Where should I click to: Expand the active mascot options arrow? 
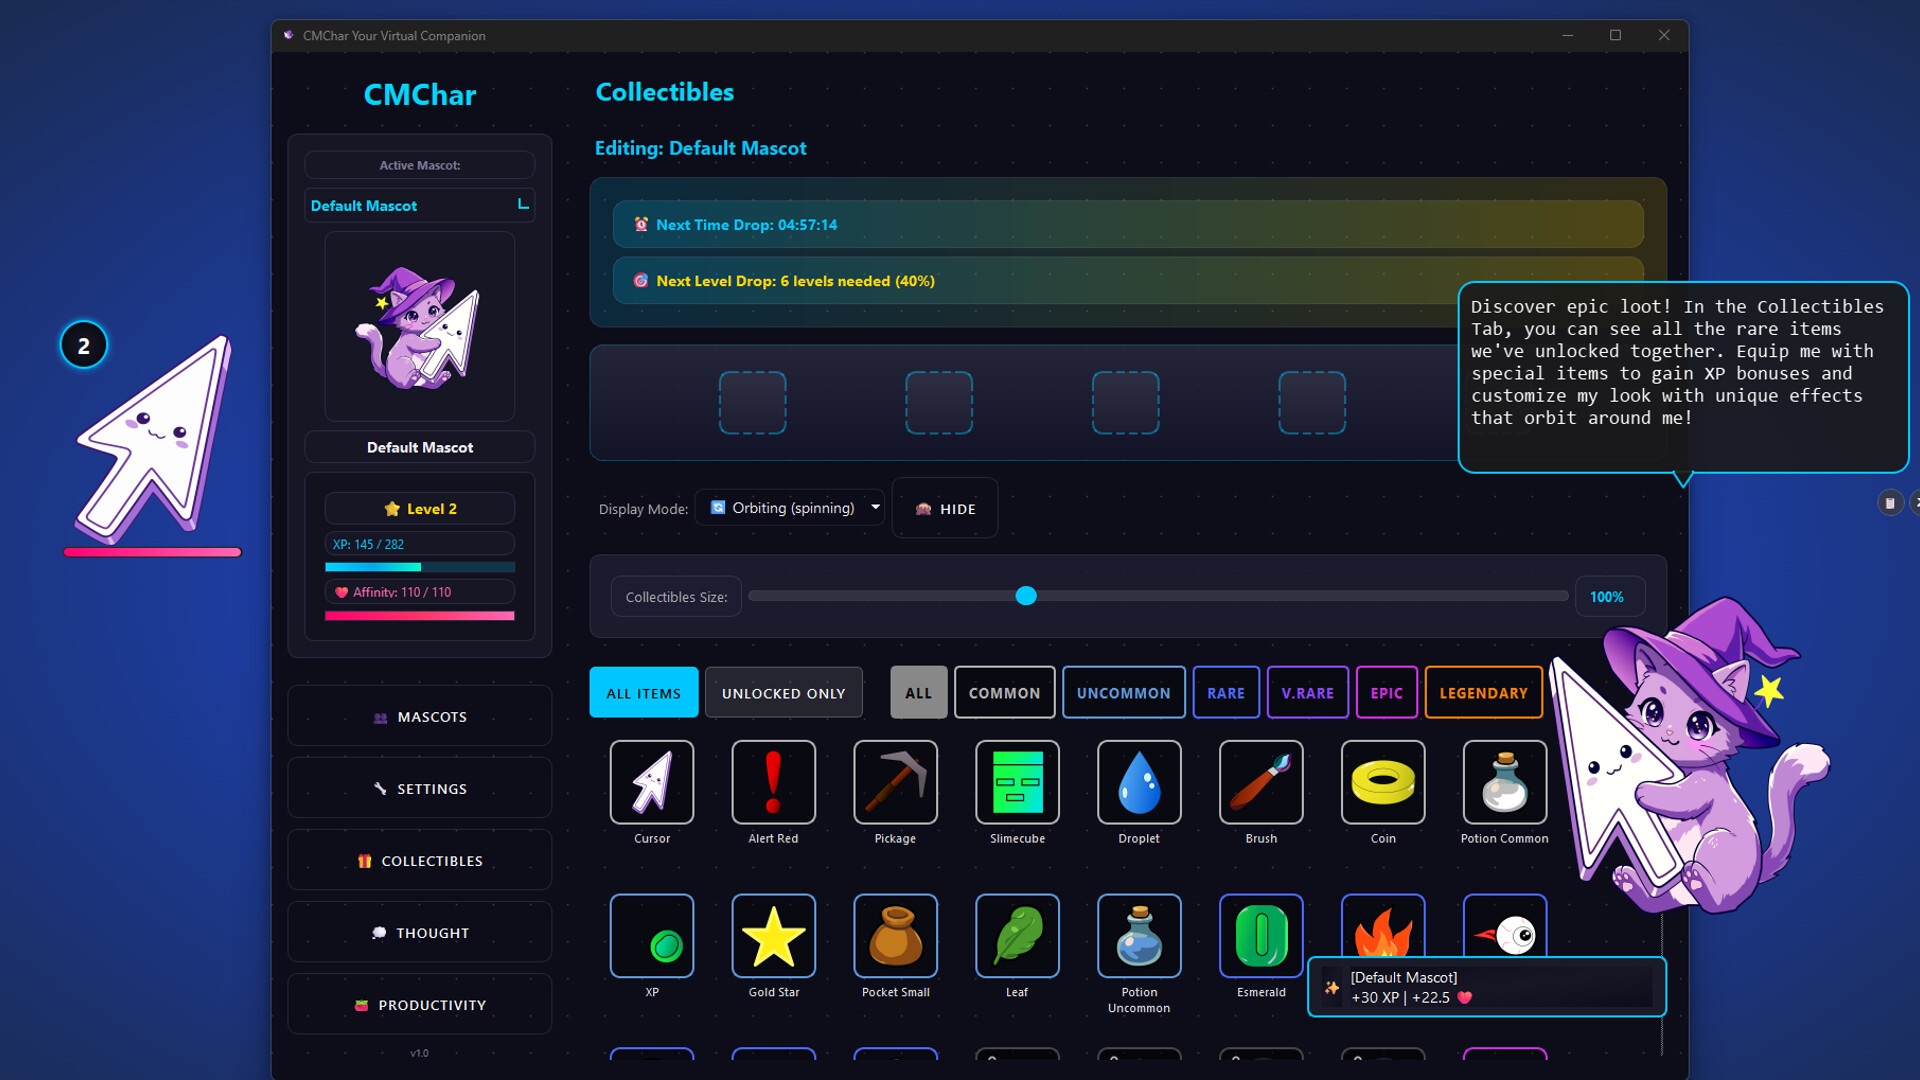click(522, 205)
